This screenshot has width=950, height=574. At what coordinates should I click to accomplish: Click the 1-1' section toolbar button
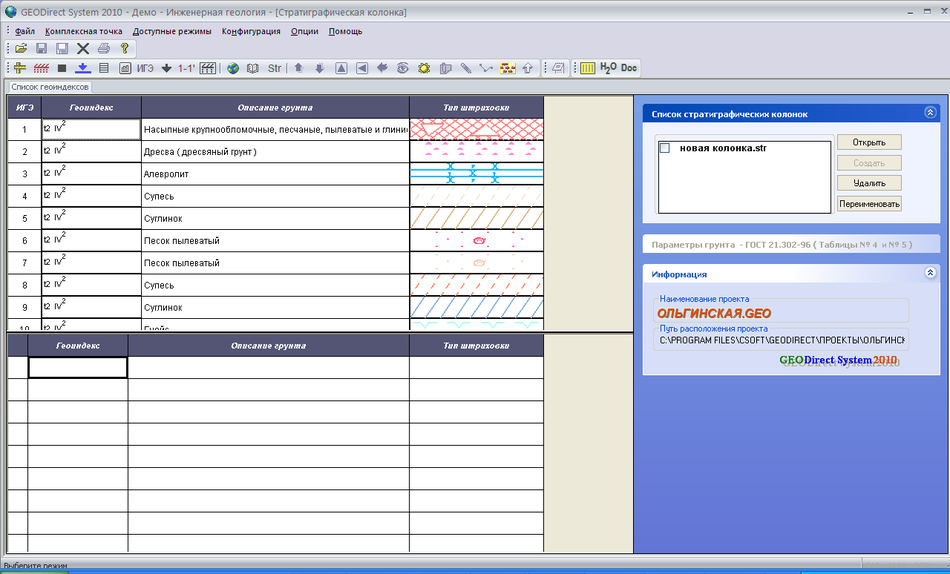[x=186, y=68]
